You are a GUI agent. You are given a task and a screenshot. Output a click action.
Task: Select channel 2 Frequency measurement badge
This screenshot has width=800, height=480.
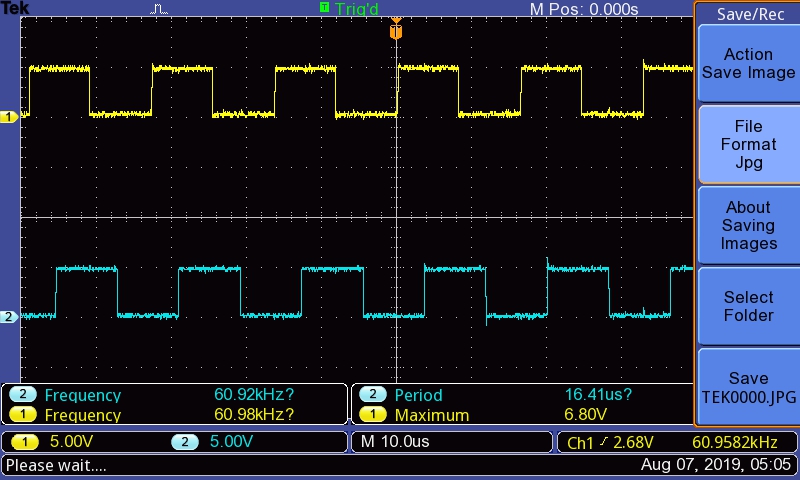pos(22,395)
